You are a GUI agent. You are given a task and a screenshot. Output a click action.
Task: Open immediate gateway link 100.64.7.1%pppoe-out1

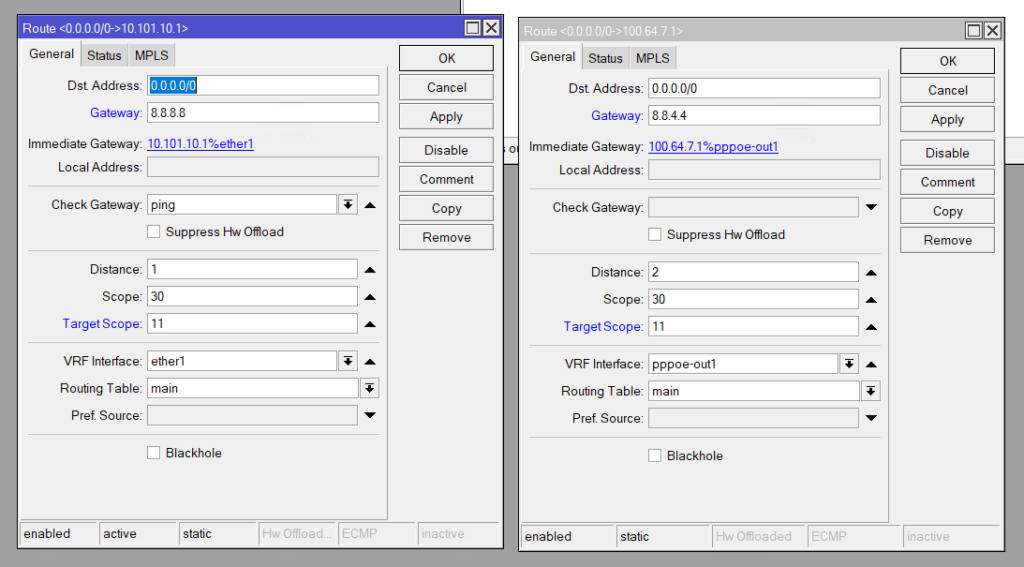coord(713,146)
